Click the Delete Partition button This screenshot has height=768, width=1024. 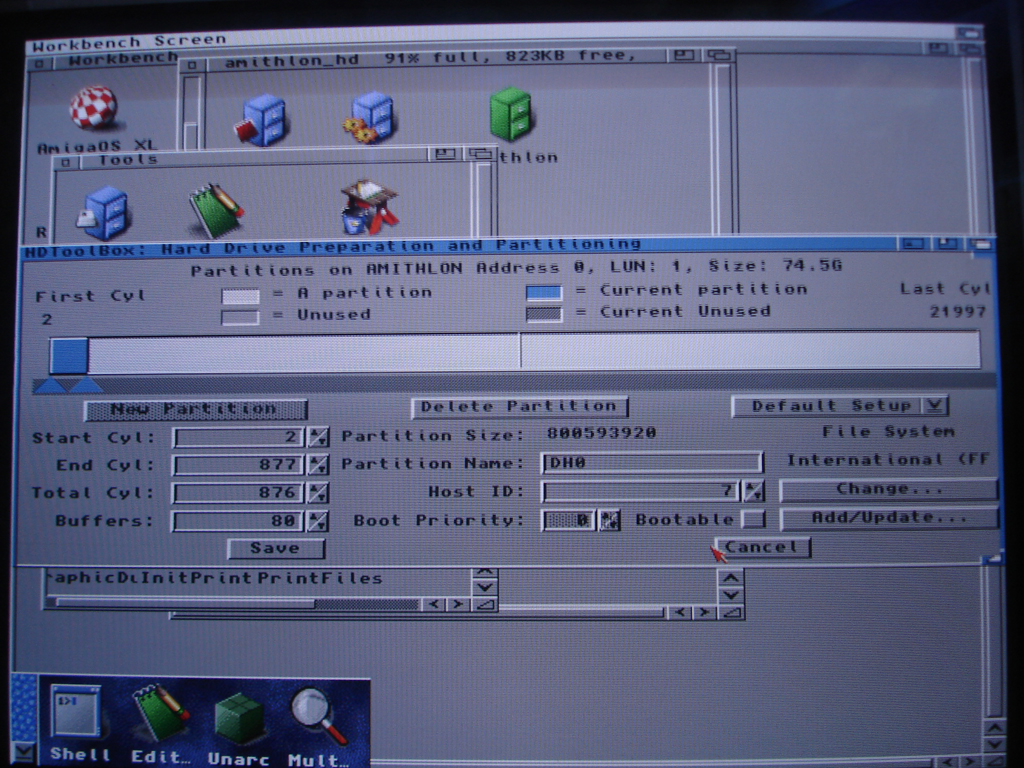click(519, 407)
